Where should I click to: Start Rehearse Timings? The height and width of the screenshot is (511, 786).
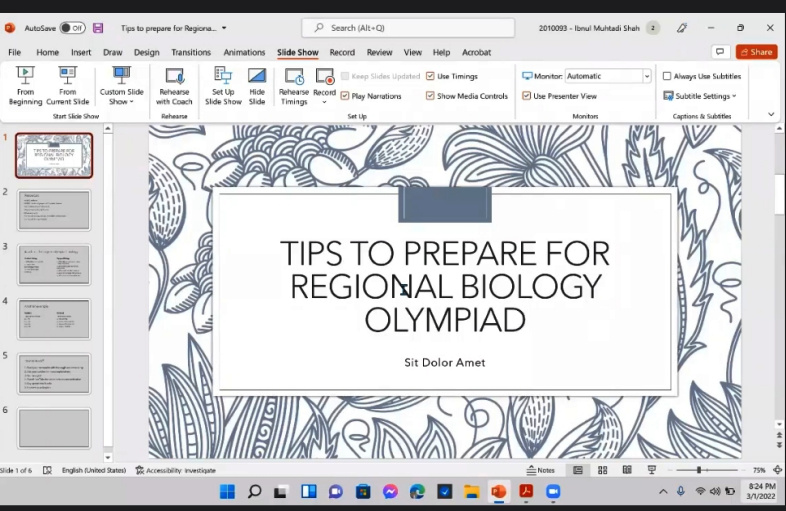click(x=294, y=86)
